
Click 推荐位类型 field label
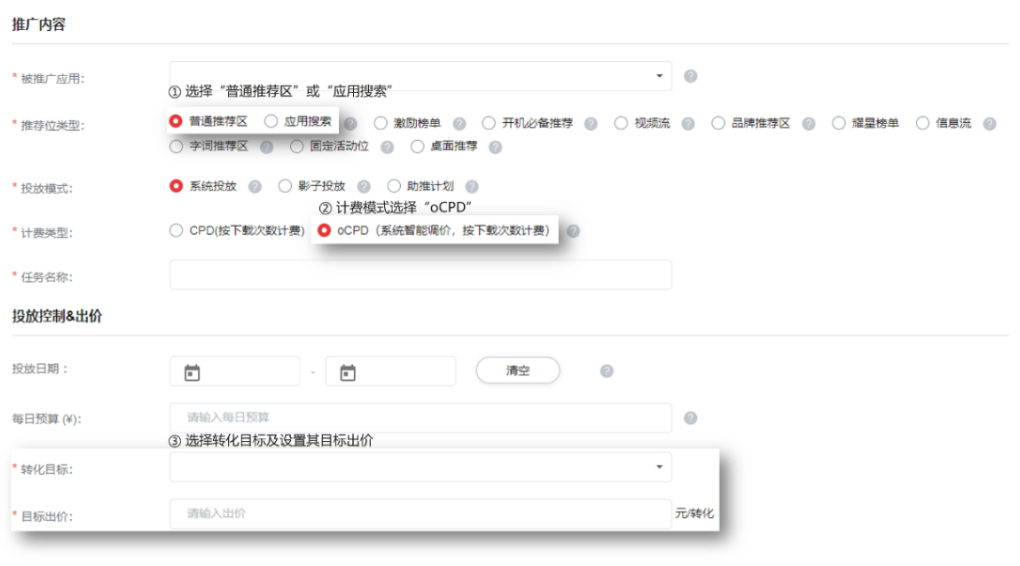tap(53, 126)
